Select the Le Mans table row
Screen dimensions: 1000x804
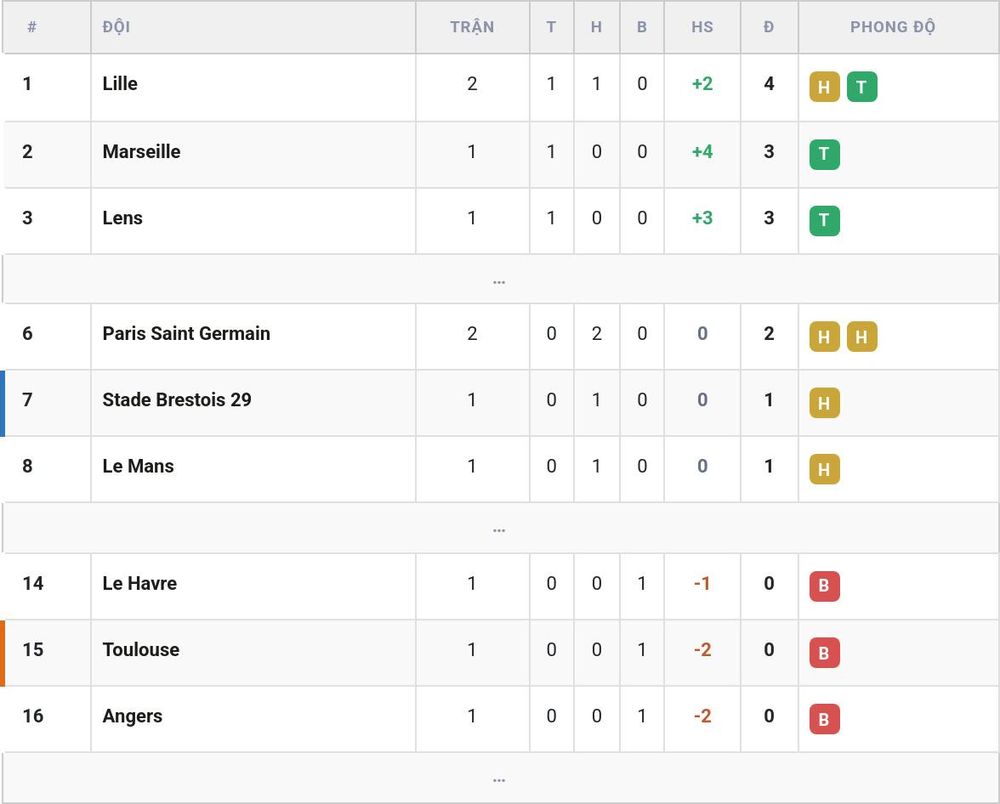(499, 469)
